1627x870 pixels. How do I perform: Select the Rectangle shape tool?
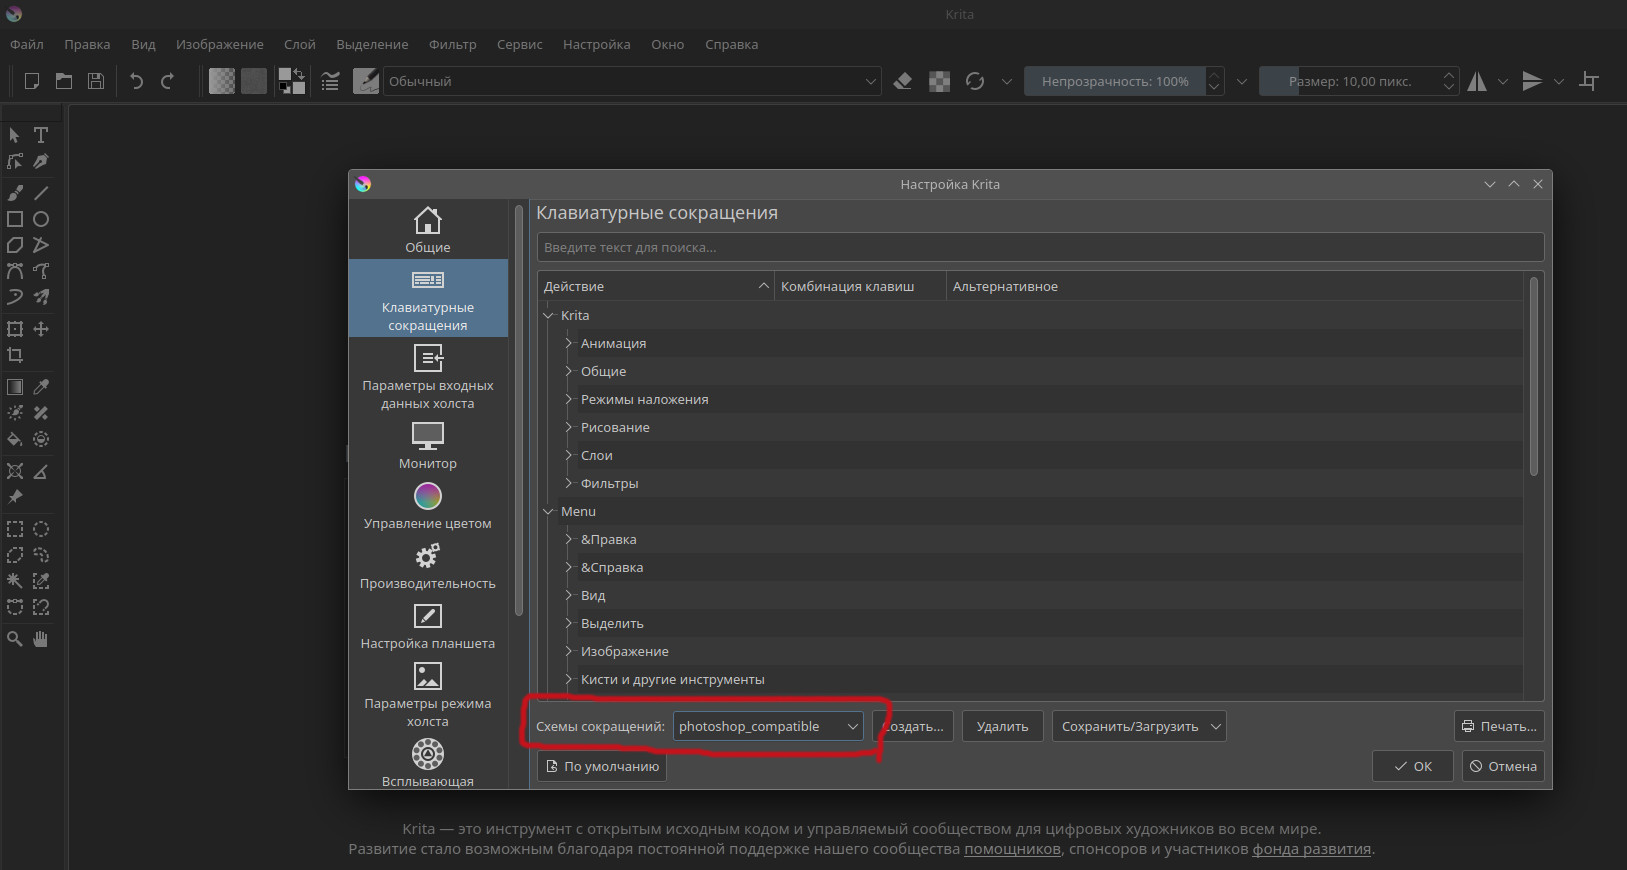(15, 219)
